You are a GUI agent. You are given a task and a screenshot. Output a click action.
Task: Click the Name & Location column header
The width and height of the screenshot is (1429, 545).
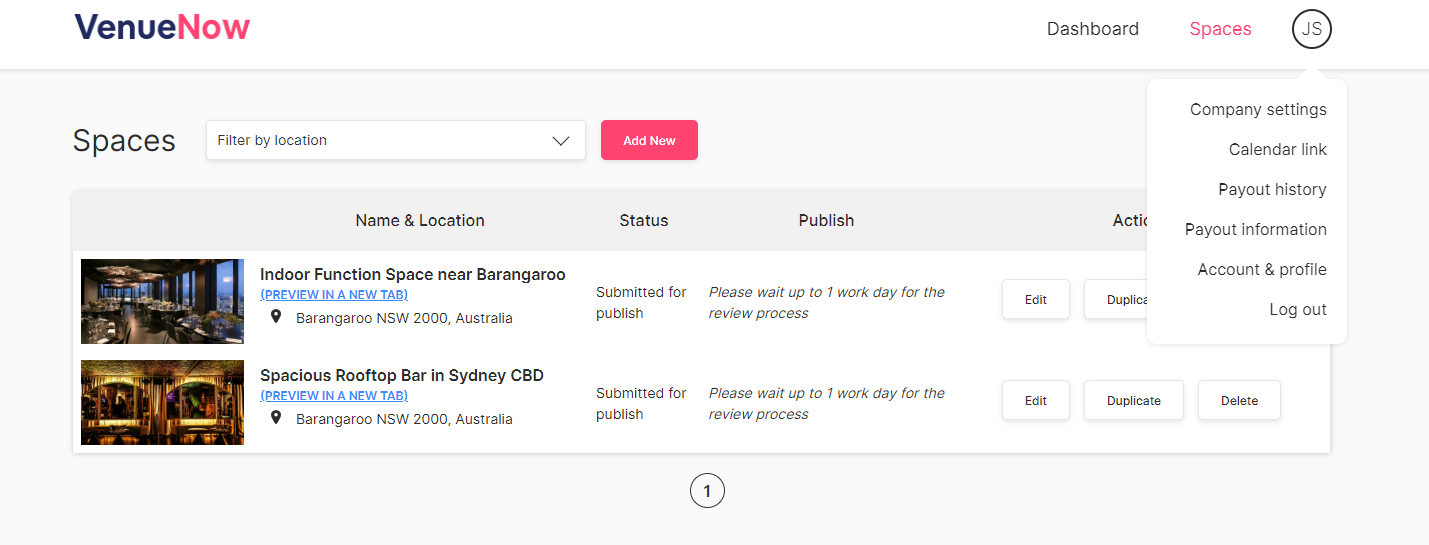tap(420, 220)
